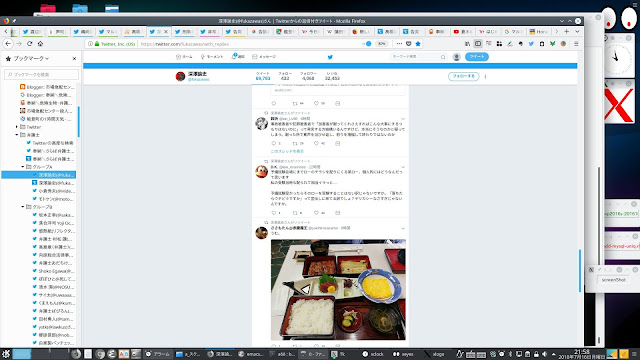Screen dimensions: 640x360
Task: Select the highlighted 深澤諭史 bookmark
Action: tap(39, 175)
